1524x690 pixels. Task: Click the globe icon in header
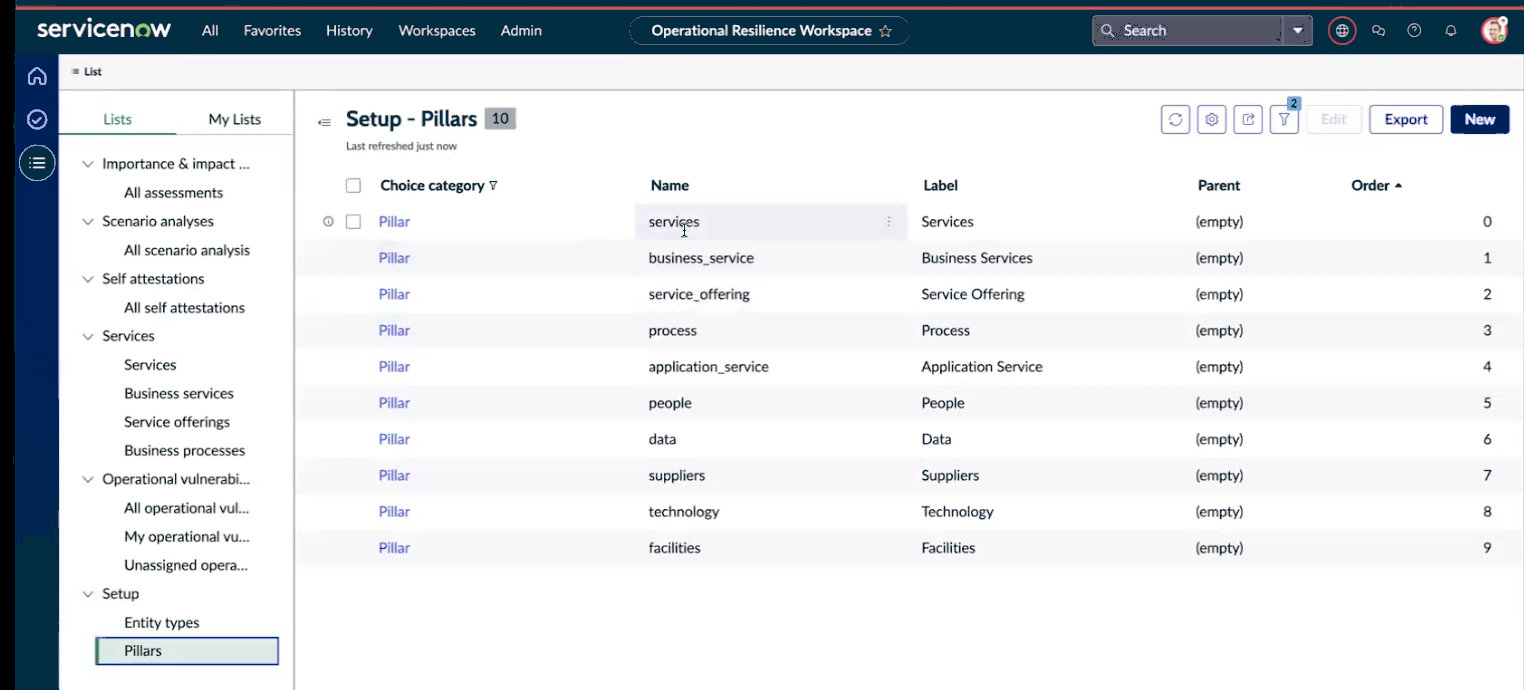1342,31
